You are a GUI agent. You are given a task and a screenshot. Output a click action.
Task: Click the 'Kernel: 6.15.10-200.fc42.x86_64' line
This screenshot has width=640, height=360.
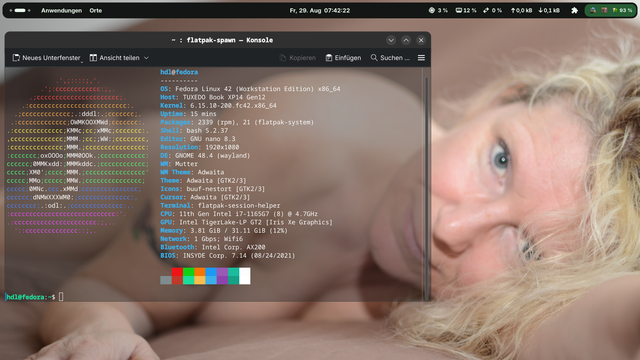pyautogui.click(x=218, y=105)
